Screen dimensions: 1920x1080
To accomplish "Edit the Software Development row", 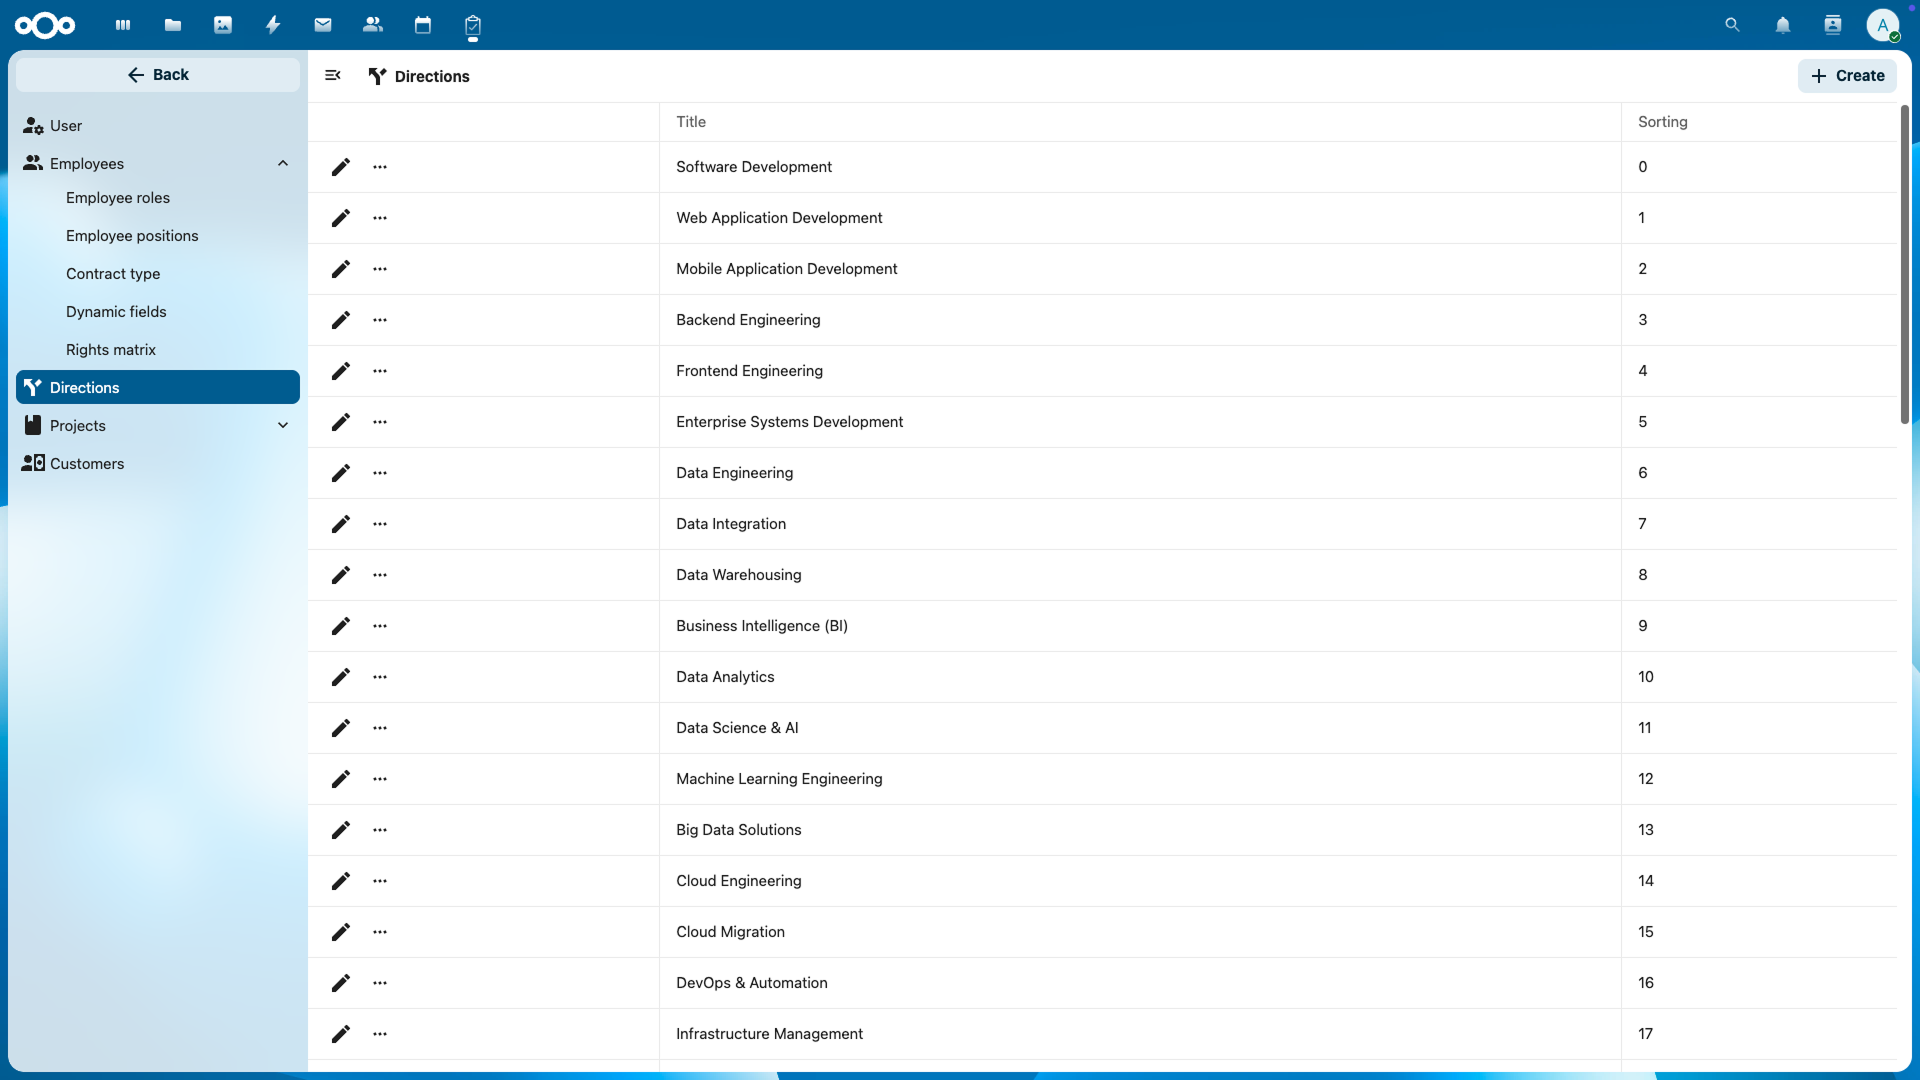I will tap(341, 167).
